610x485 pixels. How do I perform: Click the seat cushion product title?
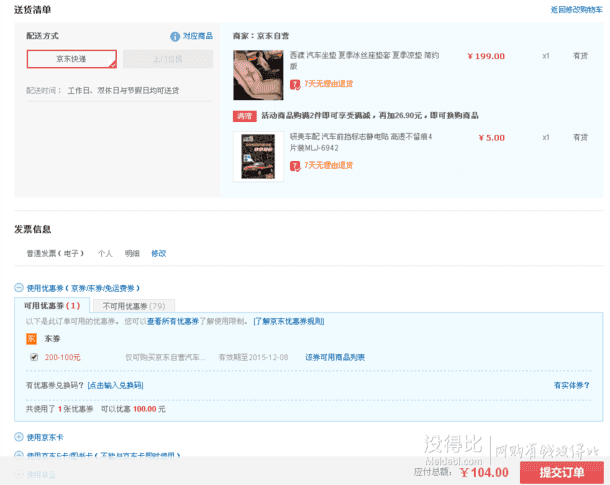coord(365,61)
